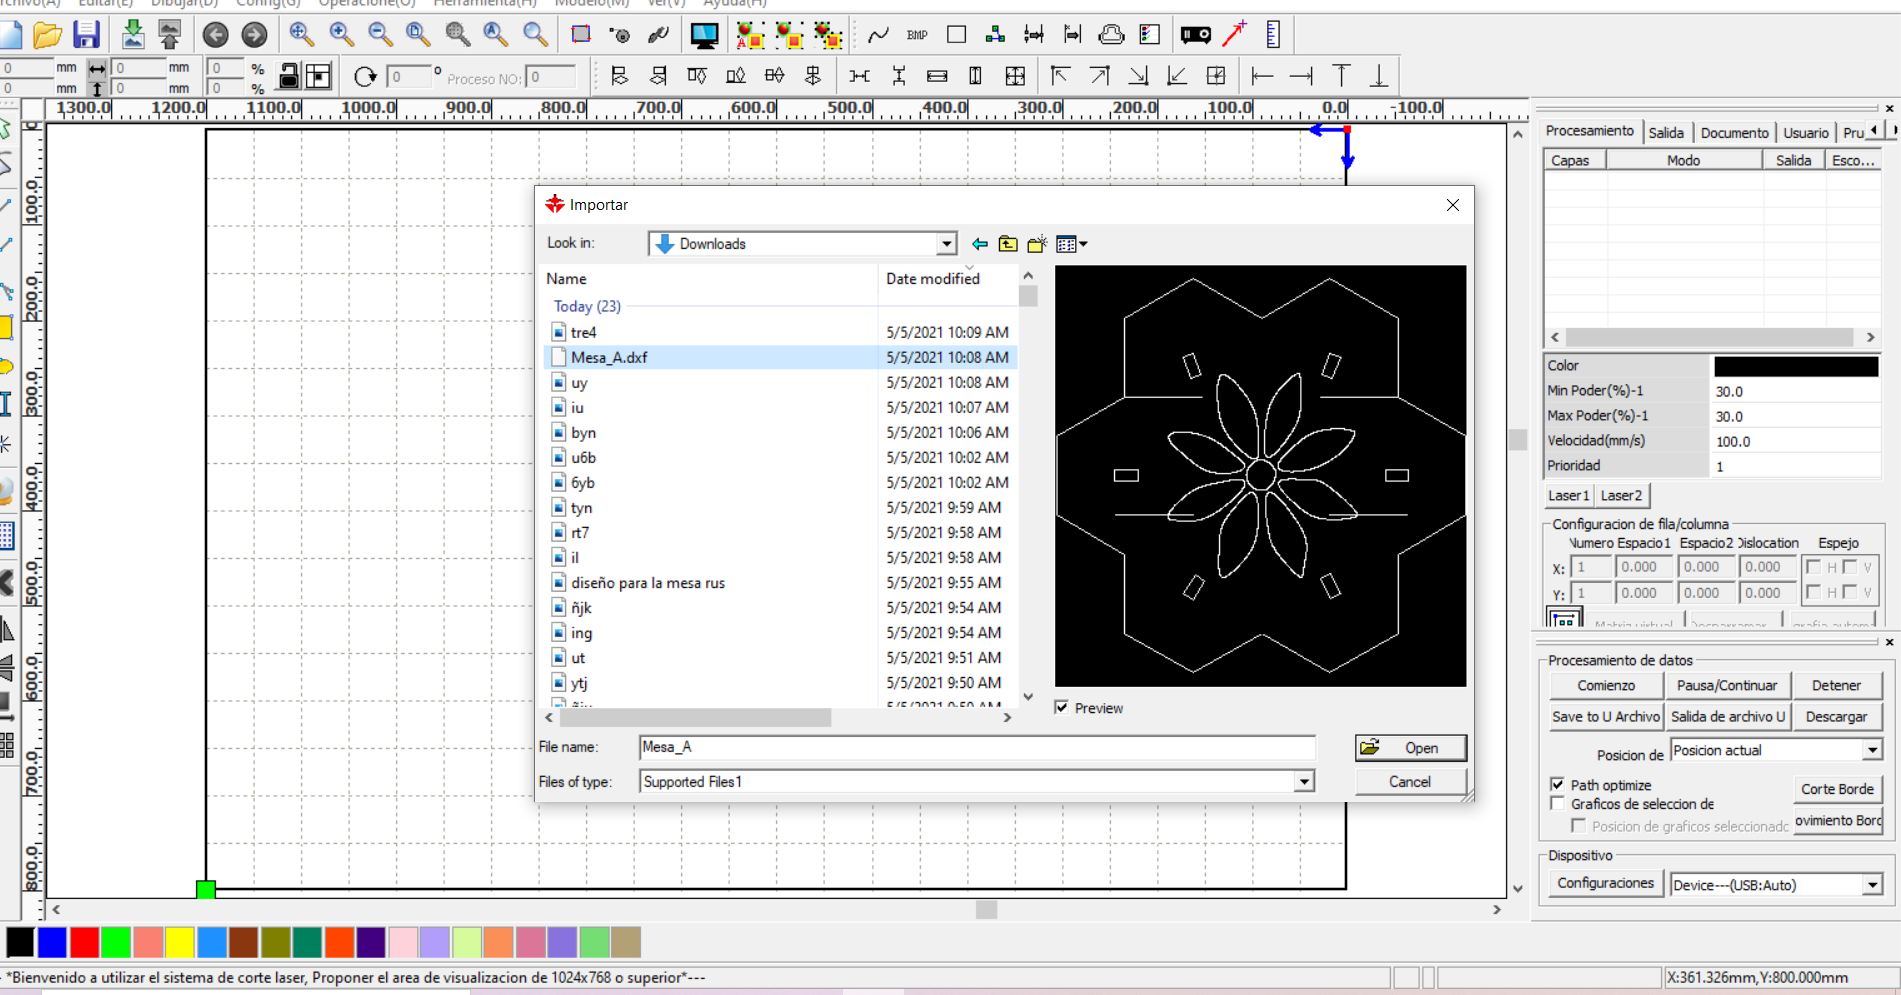Image resolution: width=1901 pixels, height=995 pixels.
Task: Click the black projector device icon
Action: tap(1196, 35)
